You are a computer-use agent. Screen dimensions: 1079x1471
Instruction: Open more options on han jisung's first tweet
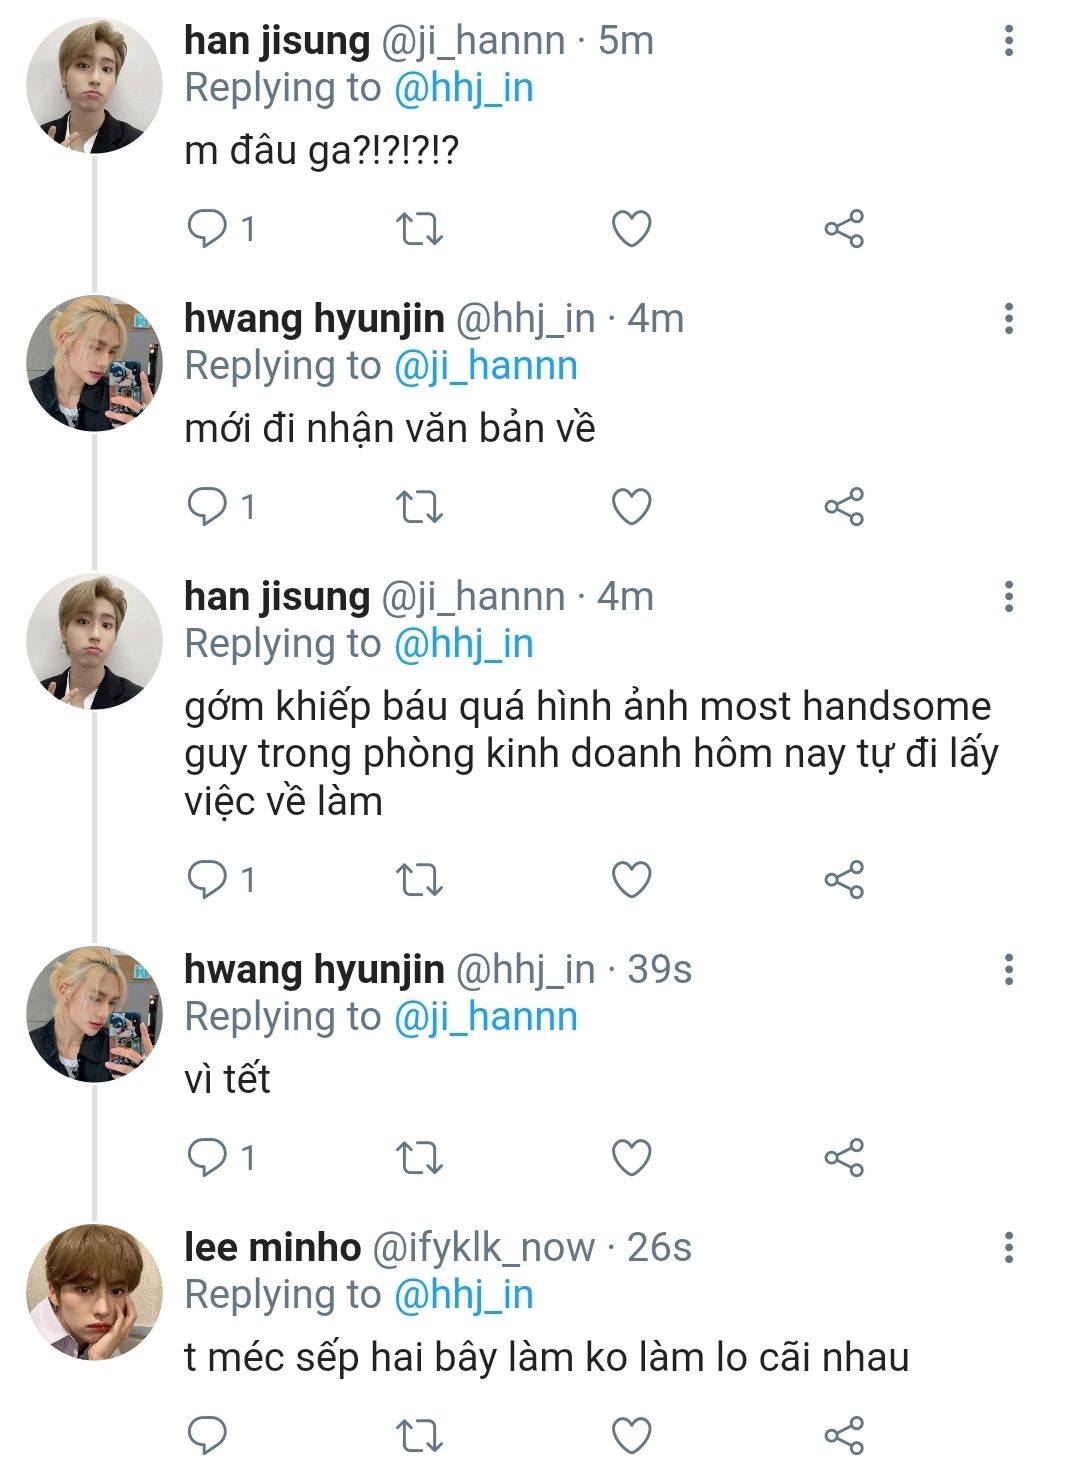[x=1009, y=41]
